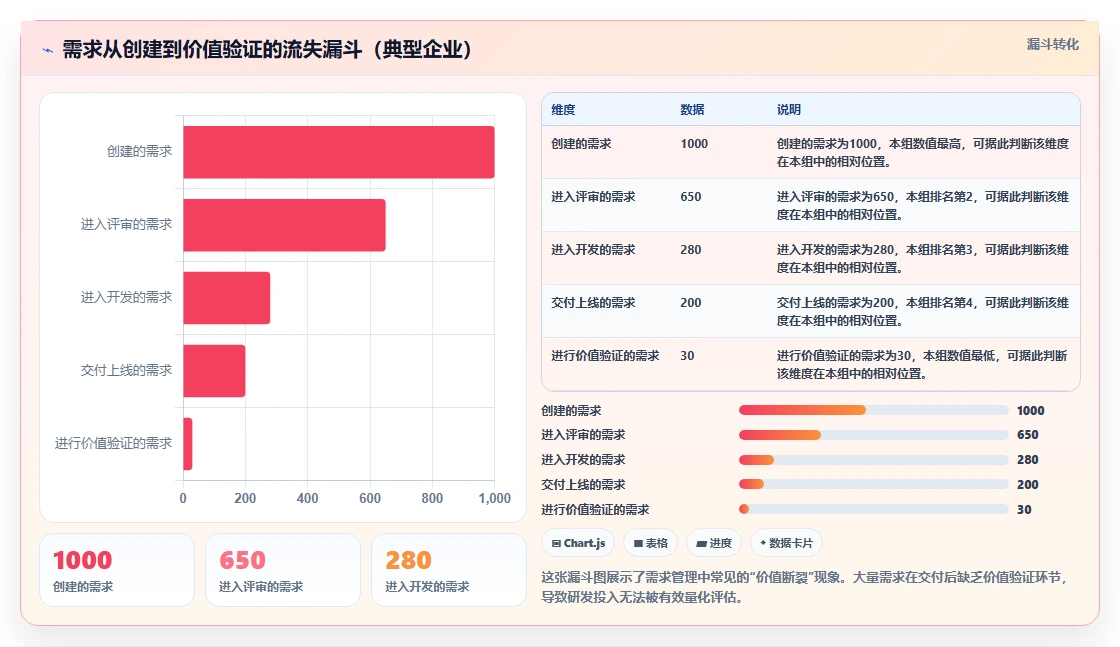
Task: Click the 交付上线的需求 bar in the chart
Action: 214,371
